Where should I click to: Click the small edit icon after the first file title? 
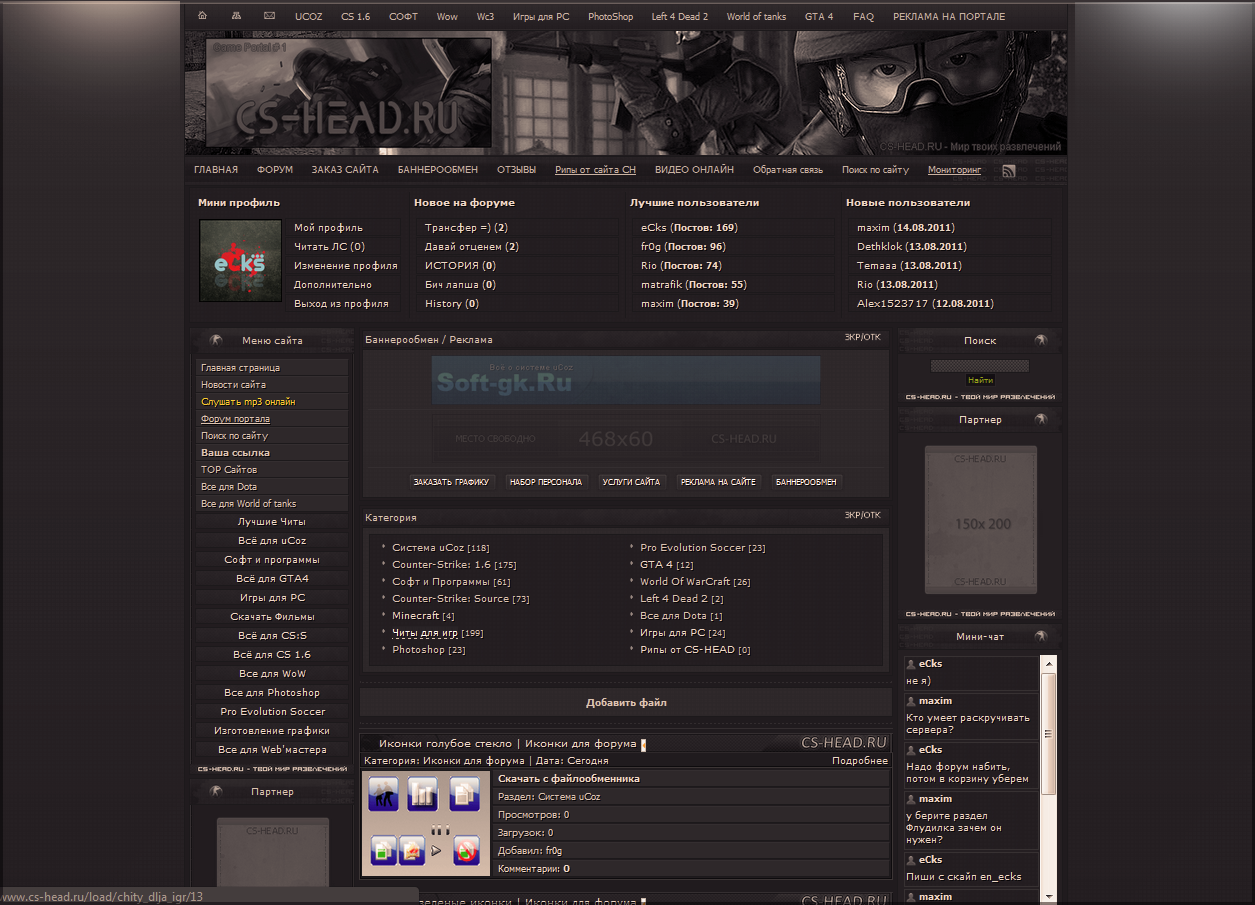coord(644,744)
